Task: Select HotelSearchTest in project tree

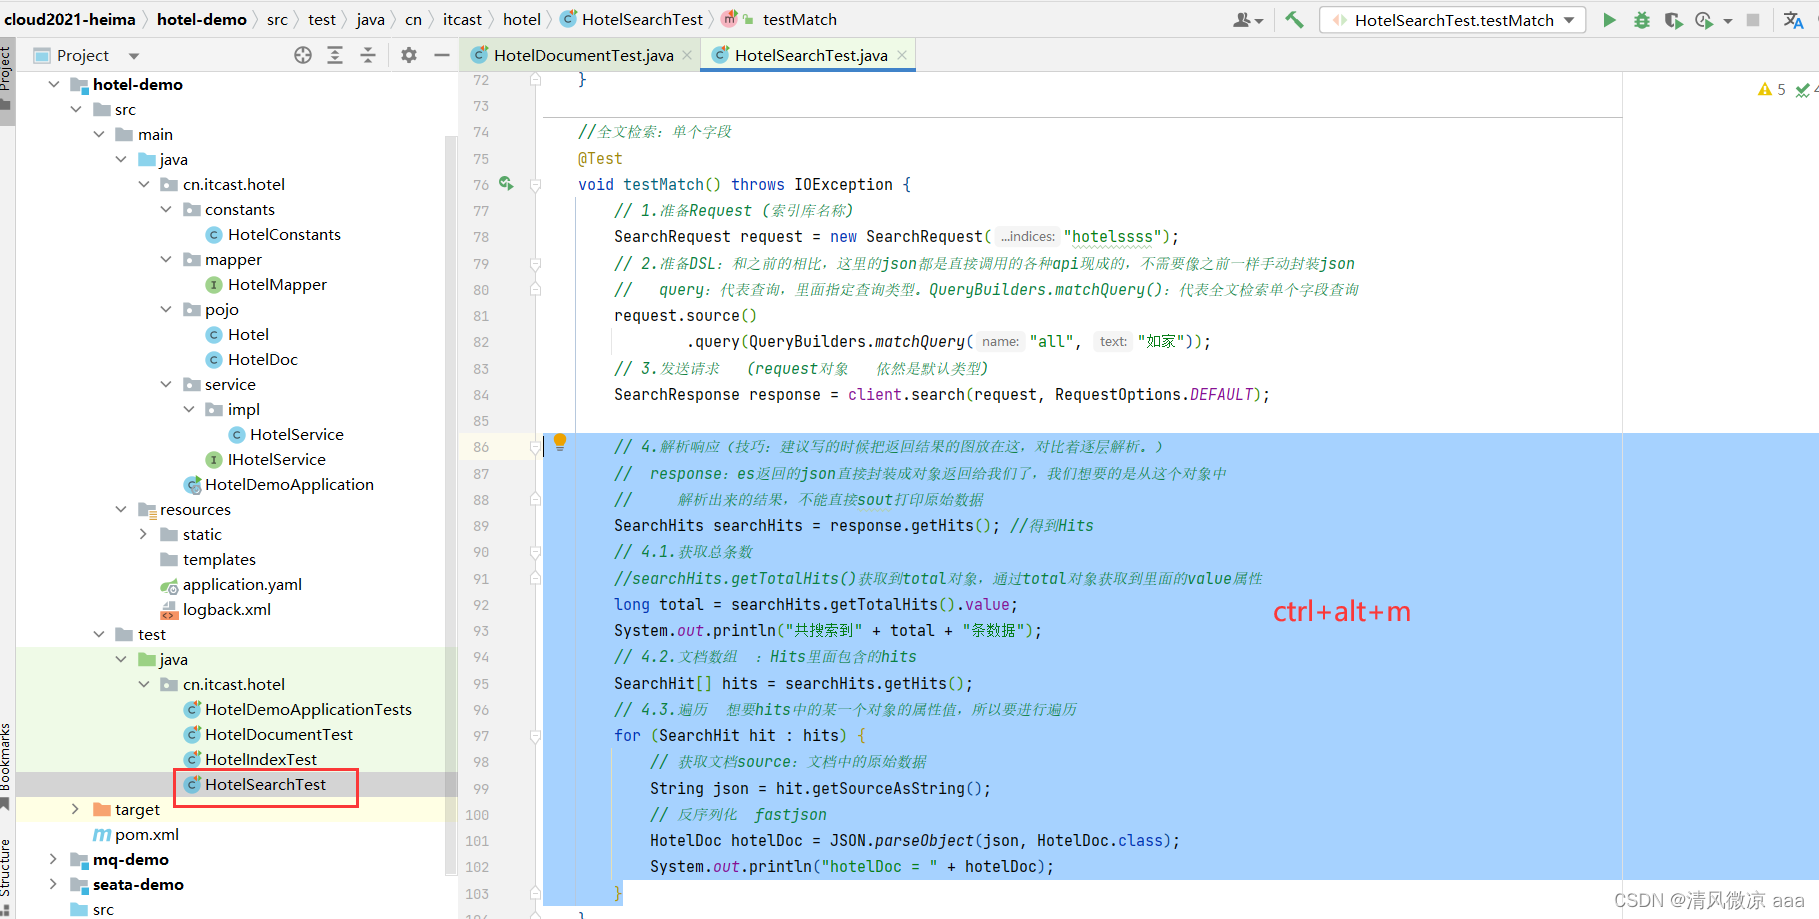Action: point(256,784)
